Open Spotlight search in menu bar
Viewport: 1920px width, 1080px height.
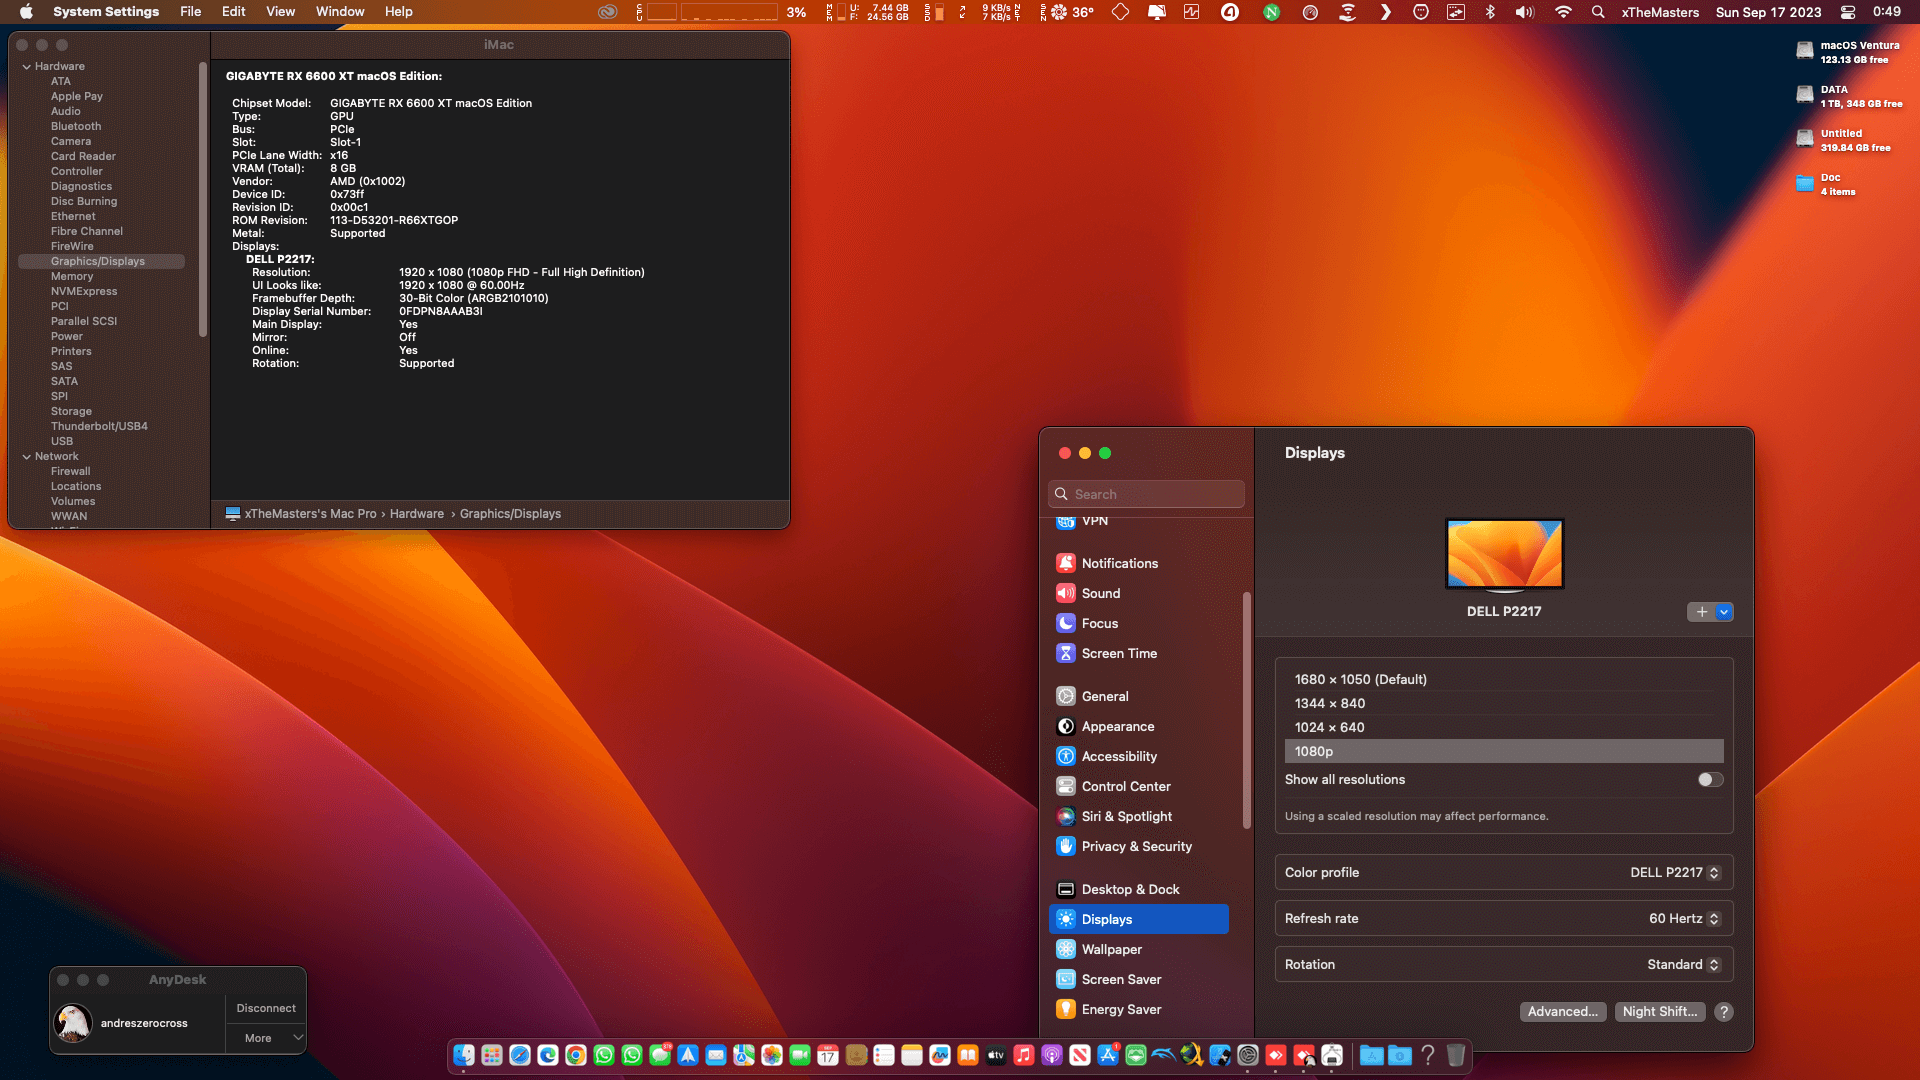[x=1598, y=12]
